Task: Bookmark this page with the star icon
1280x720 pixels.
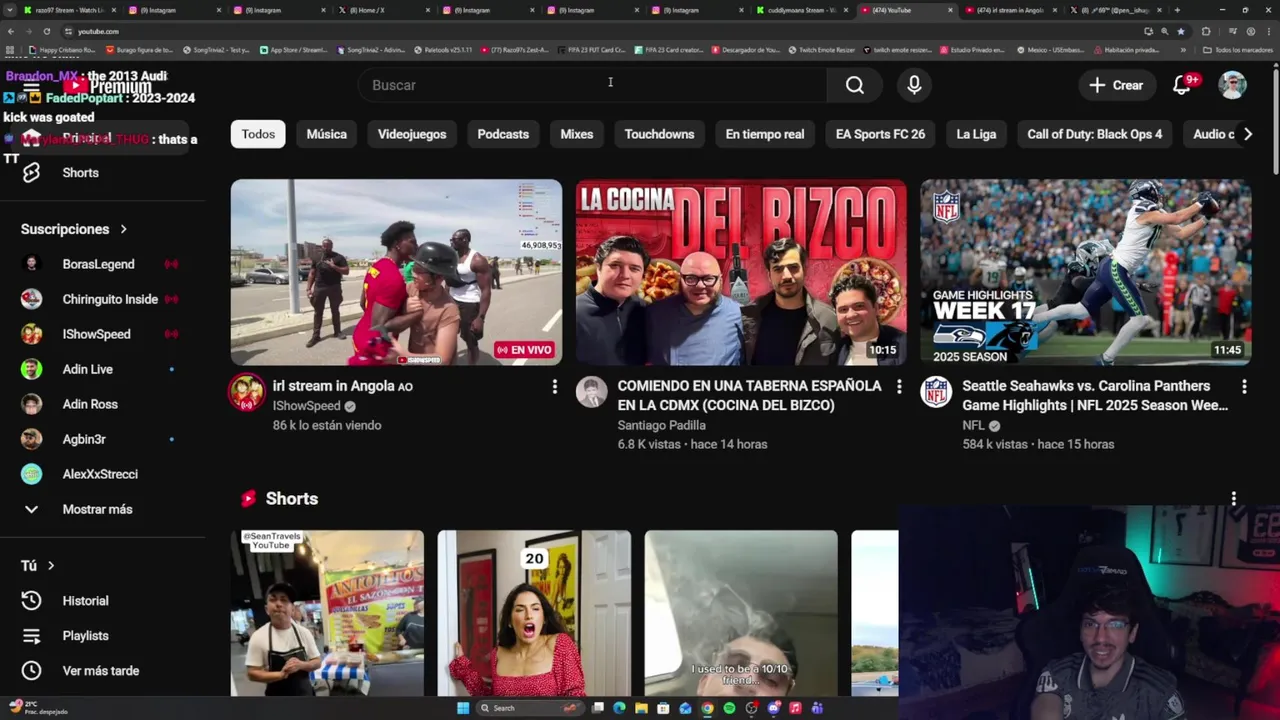Action: click(x=1180, y=31)
